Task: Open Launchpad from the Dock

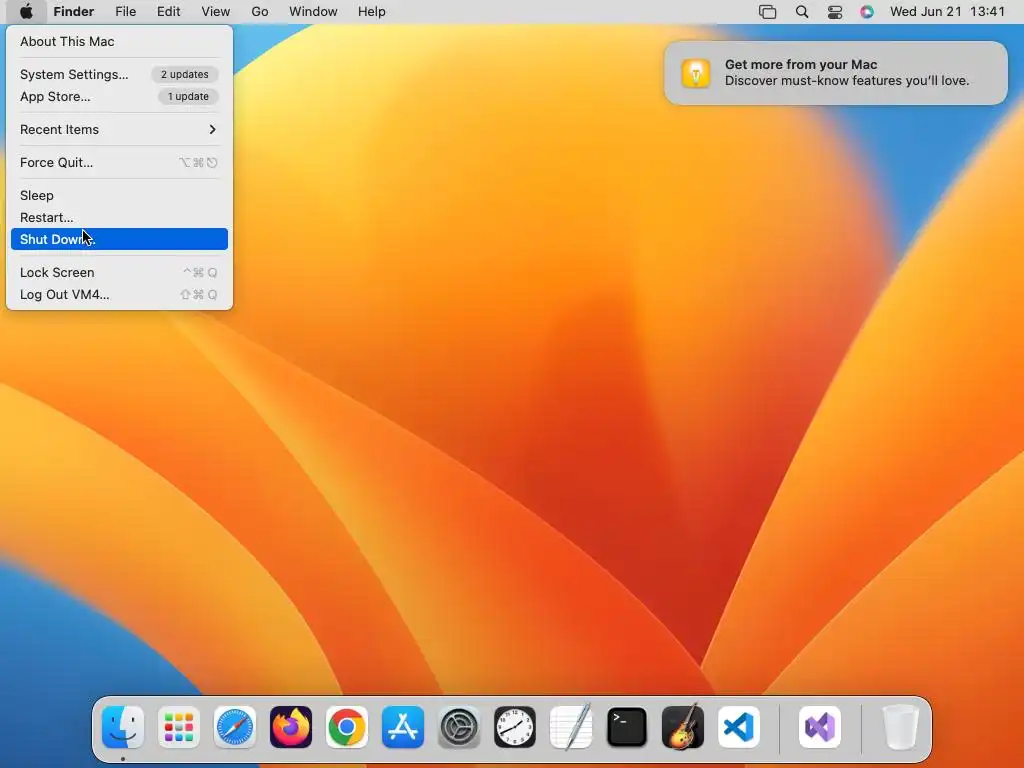Action: [x=179, y=727]
